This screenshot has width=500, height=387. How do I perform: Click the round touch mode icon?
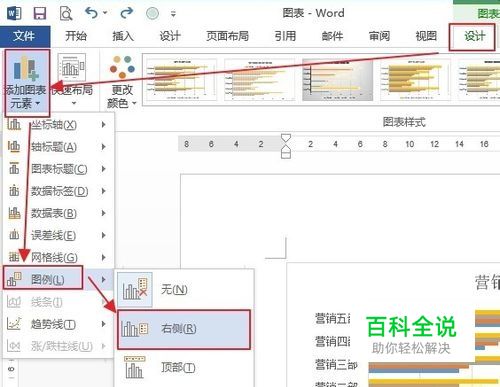click(x=152, y=13)
